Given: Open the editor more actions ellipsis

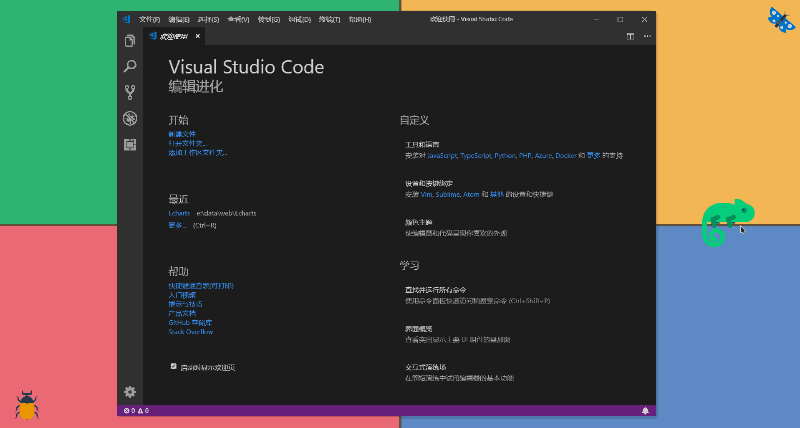Looking at the screenshot, I should [647, 36].
